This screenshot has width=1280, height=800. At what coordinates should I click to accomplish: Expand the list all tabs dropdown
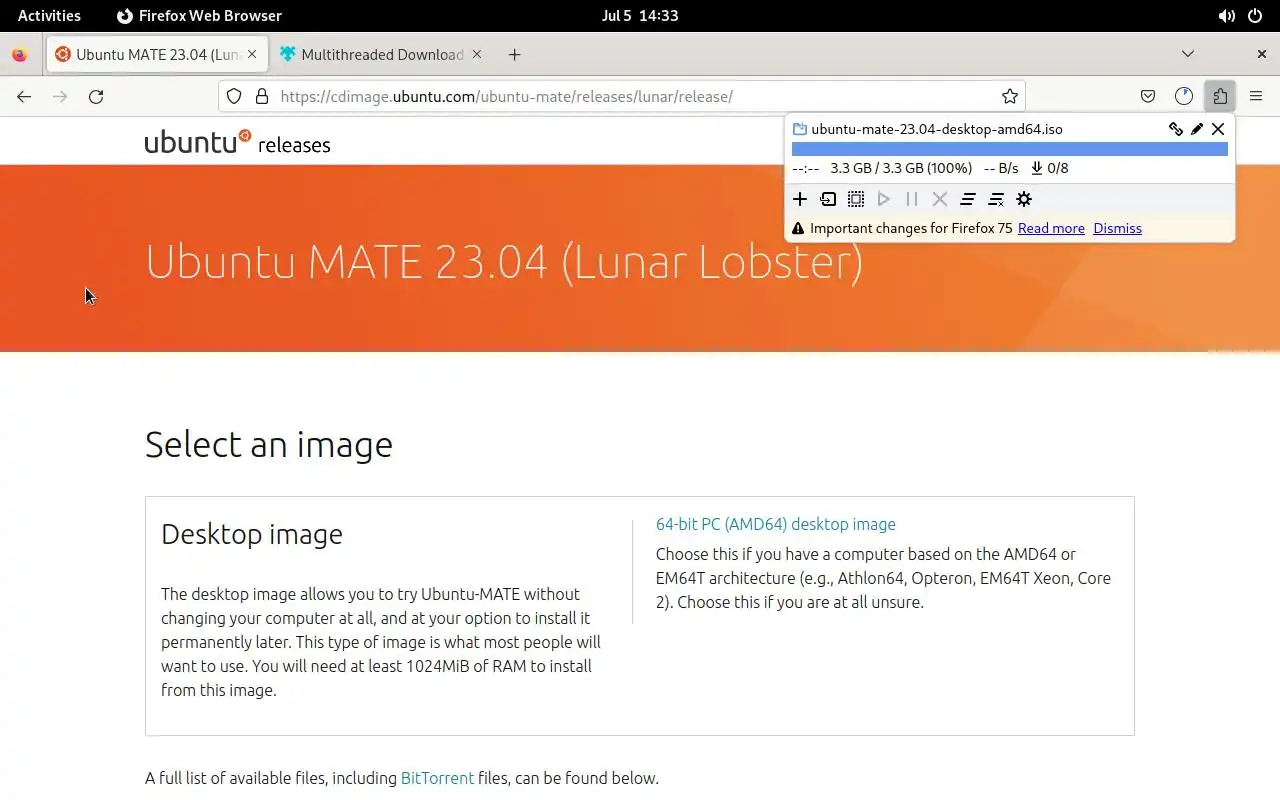[1187, 54]
